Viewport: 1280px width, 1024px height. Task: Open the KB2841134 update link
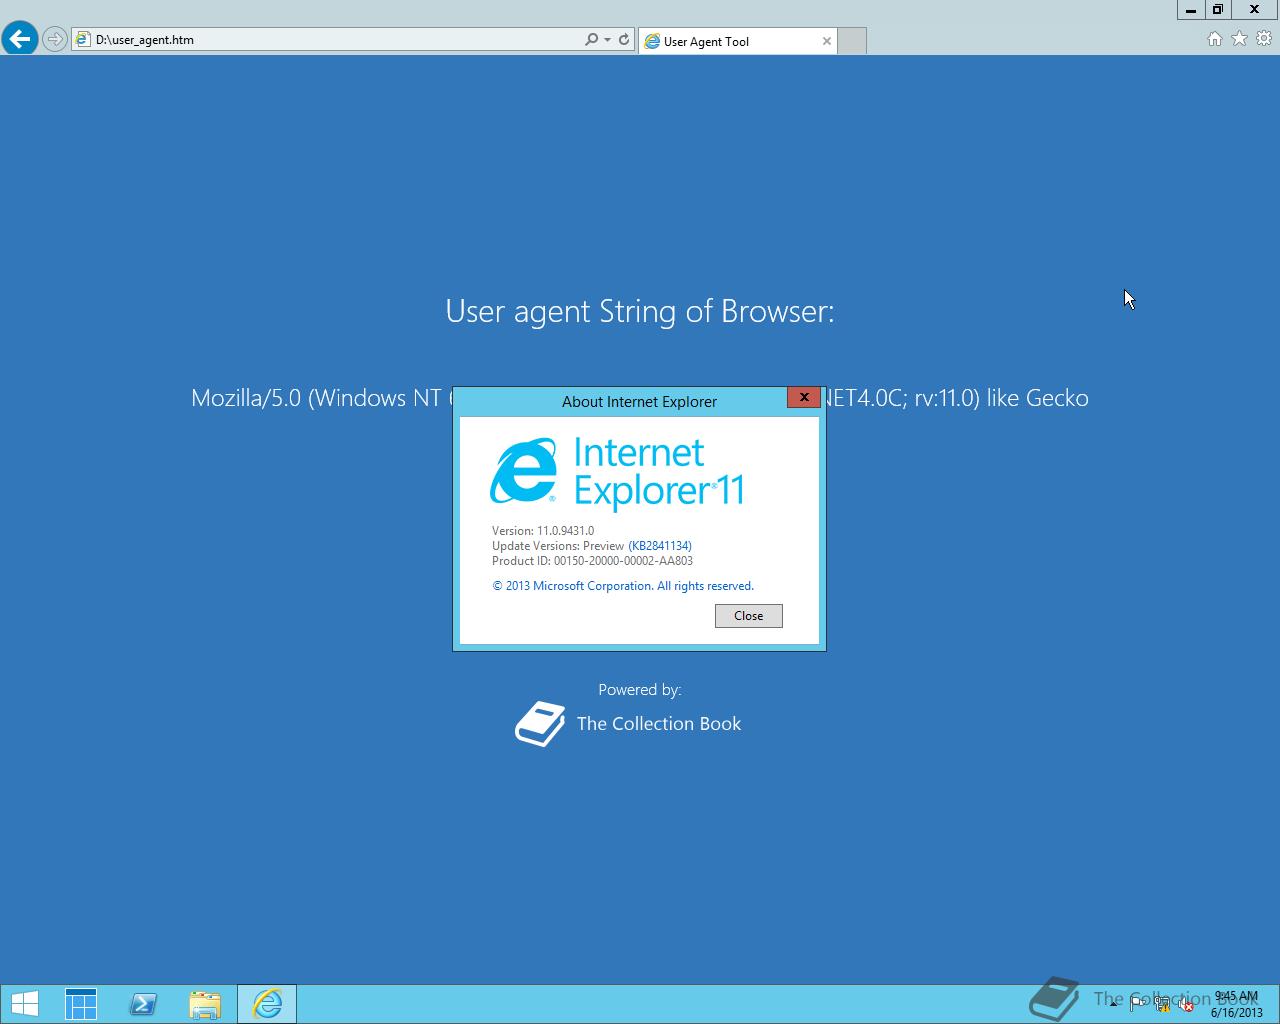click(x=660, y=546)
